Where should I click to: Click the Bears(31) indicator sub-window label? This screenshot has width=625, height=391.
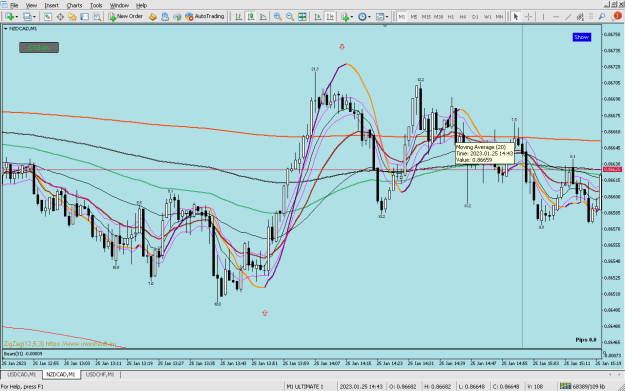[23, 354]
